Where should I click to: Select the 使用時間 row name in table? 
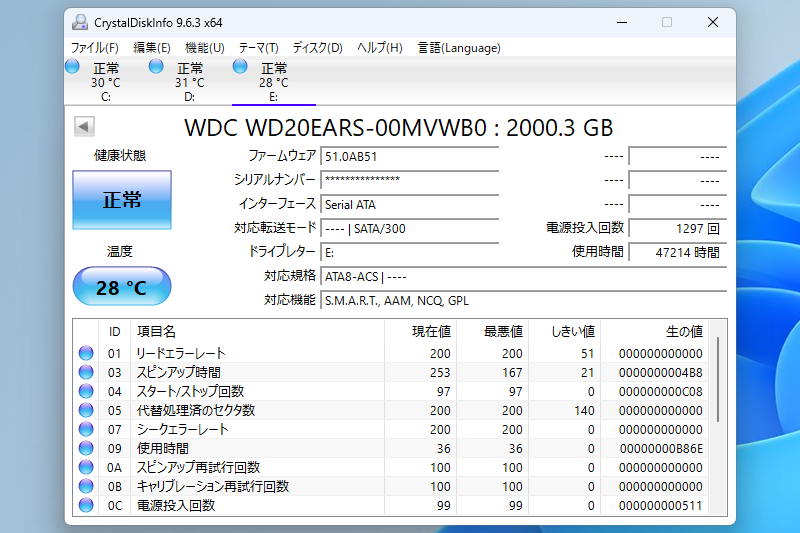[x=163, y=448]
